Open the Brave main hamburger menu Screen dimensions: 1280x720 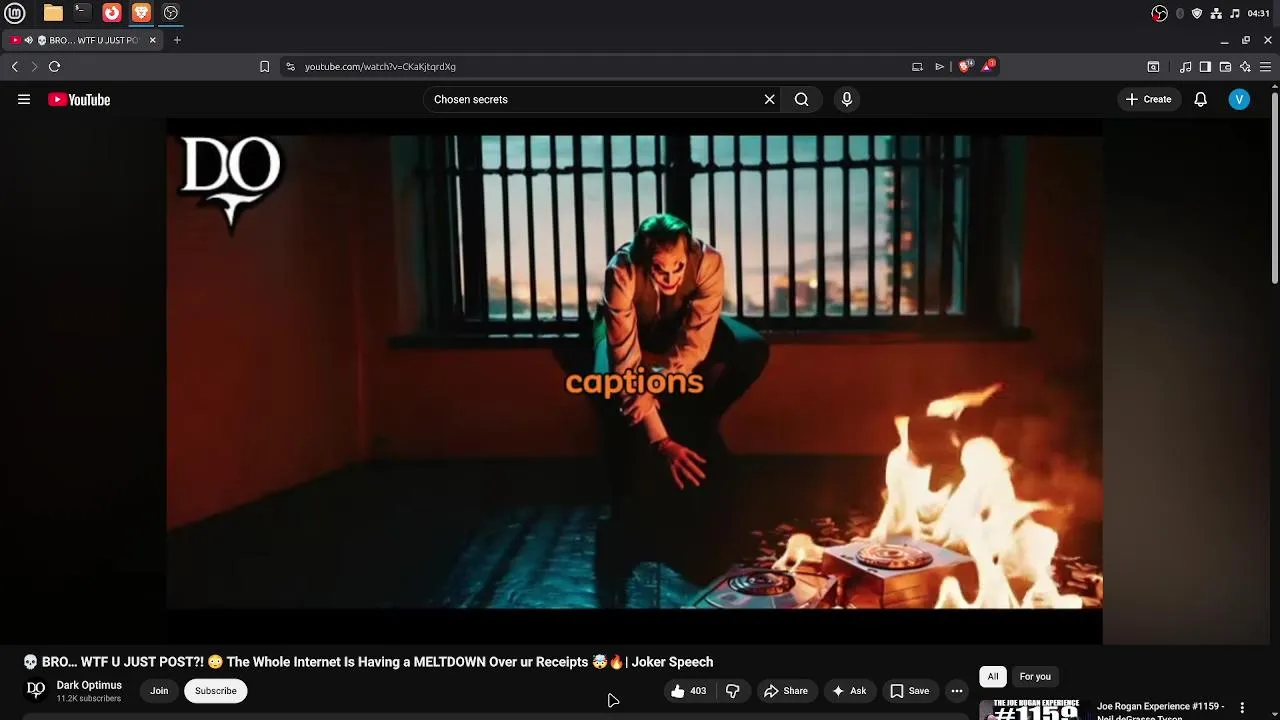[x=1265, y=66]
